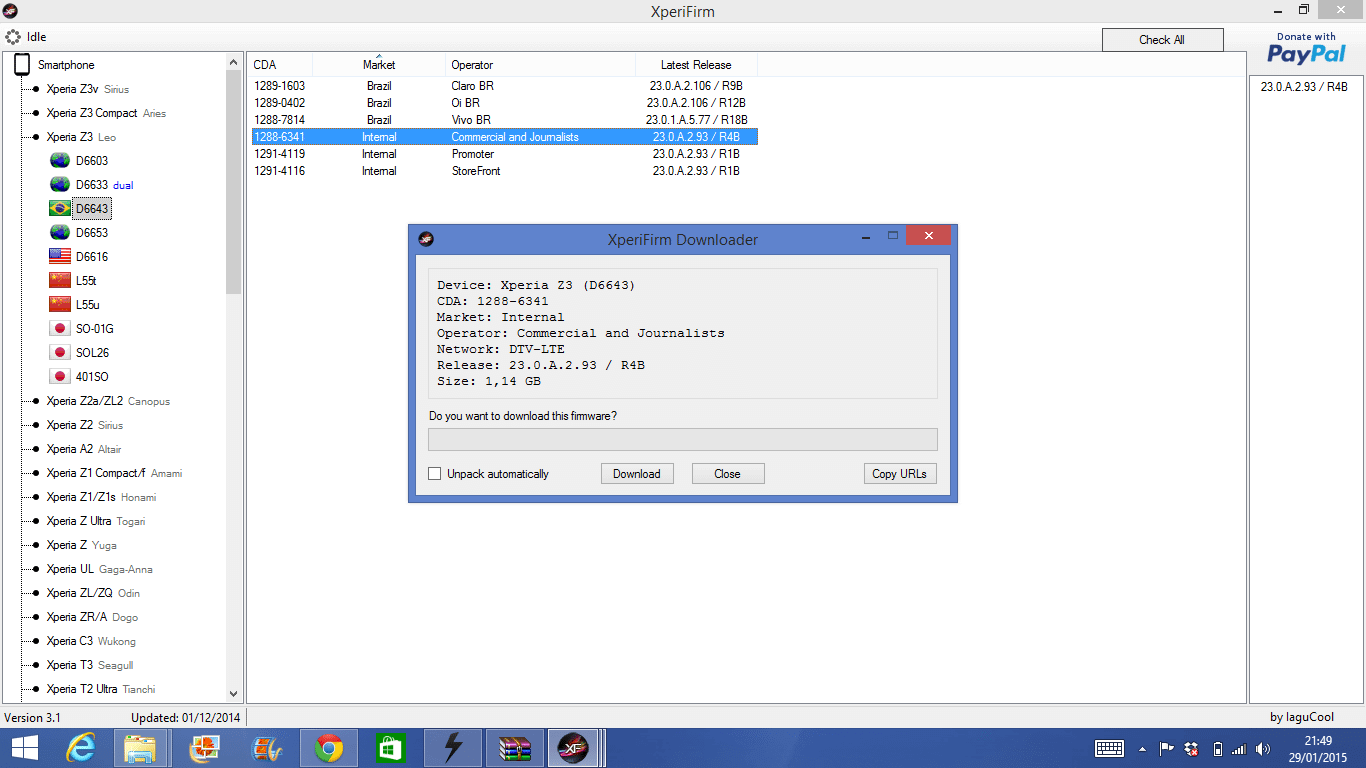Viewport: 1366px width, 768px height.
Task: Click the Brazil flag icon beside D6643
Action: [60, 209]
